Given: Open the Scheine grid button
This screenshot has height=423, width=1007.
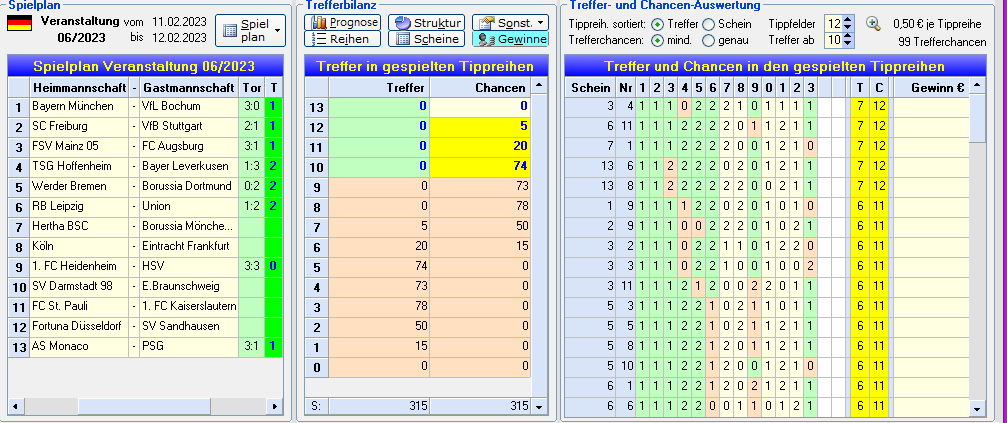Looking at the screenshot, I should tap(426, 39).
